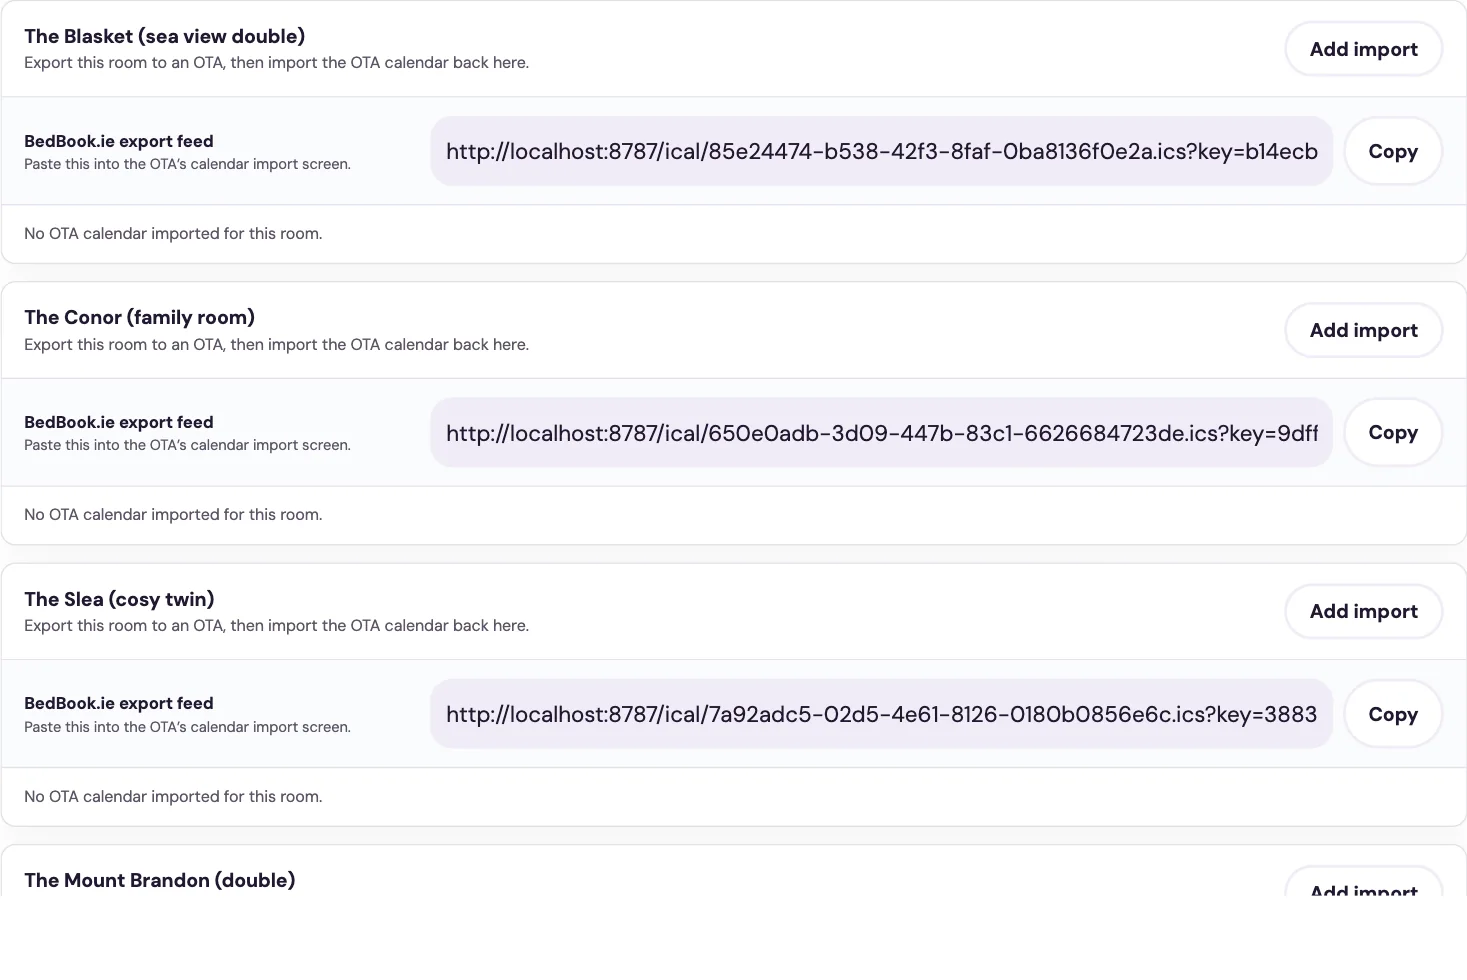Screen dimensions: 1467x980
Task: Copy The Blasket export feed URL
Action: pos(1392,151)
